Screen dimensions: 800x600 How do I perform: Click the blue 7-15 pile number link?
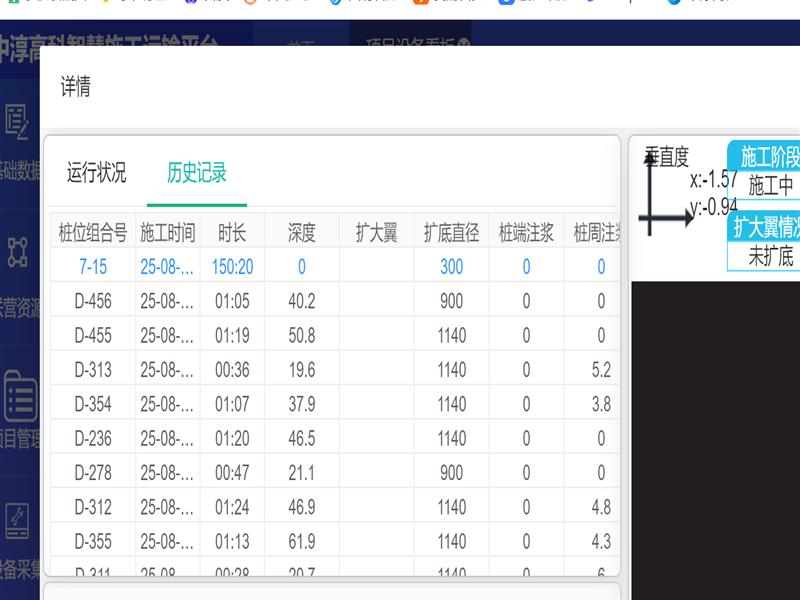[x=93, y=267]
